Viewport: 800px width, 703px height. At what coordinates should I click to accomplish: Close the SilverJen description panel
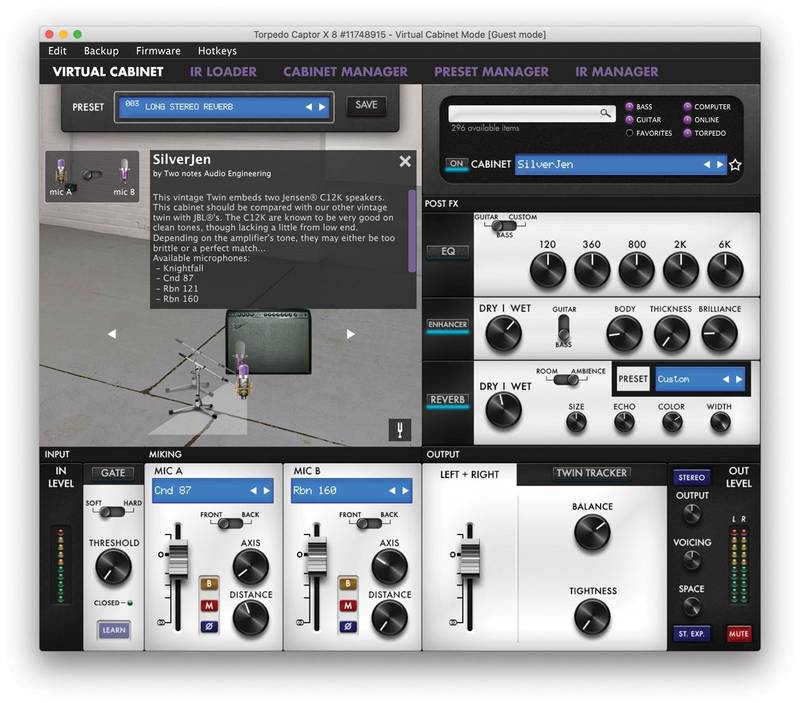(x=405, y=161)
